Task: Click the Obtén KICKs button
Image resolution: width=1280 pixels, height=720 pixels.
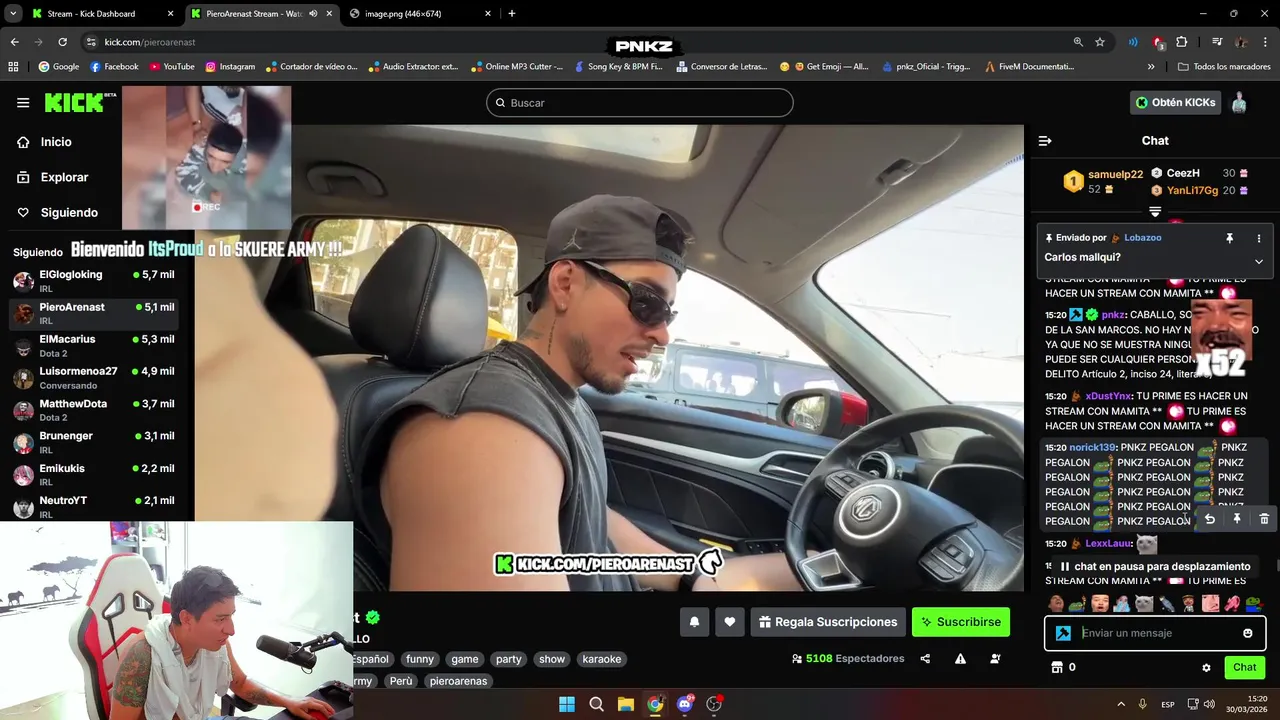Action: [x=1176, y=102]
